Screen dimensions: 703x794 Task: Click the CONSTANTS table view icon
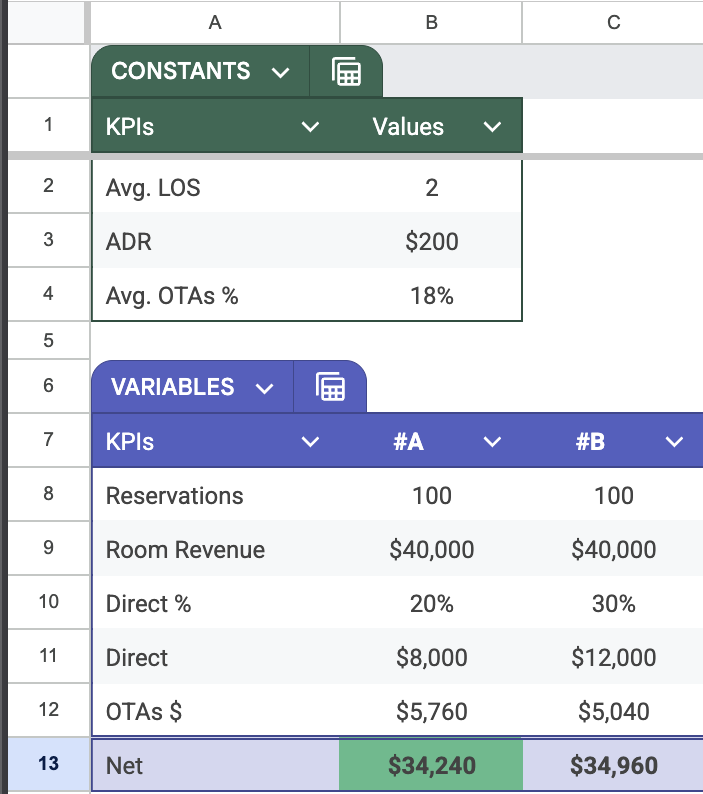point(346,72)
